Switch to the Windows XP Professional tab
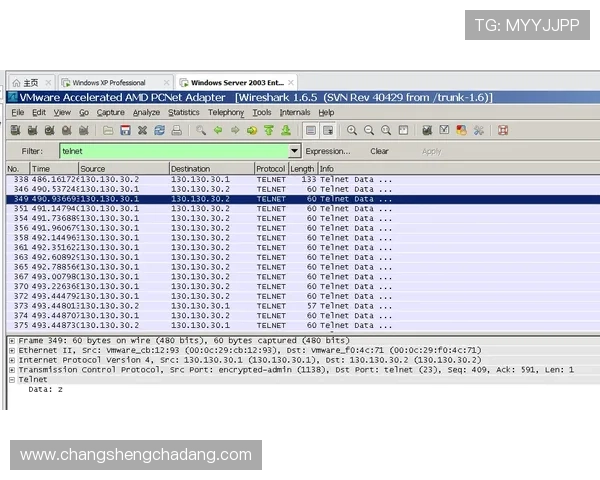 tap(108, 82)
